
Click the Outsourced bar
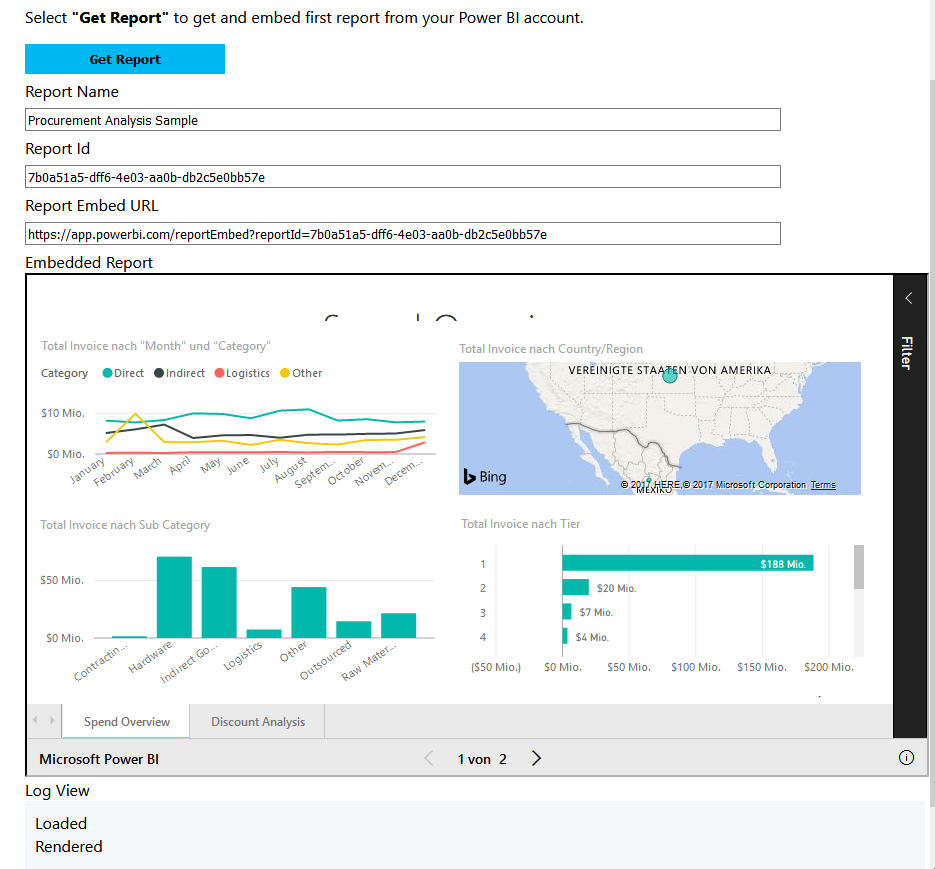click(x=354, y=629)
